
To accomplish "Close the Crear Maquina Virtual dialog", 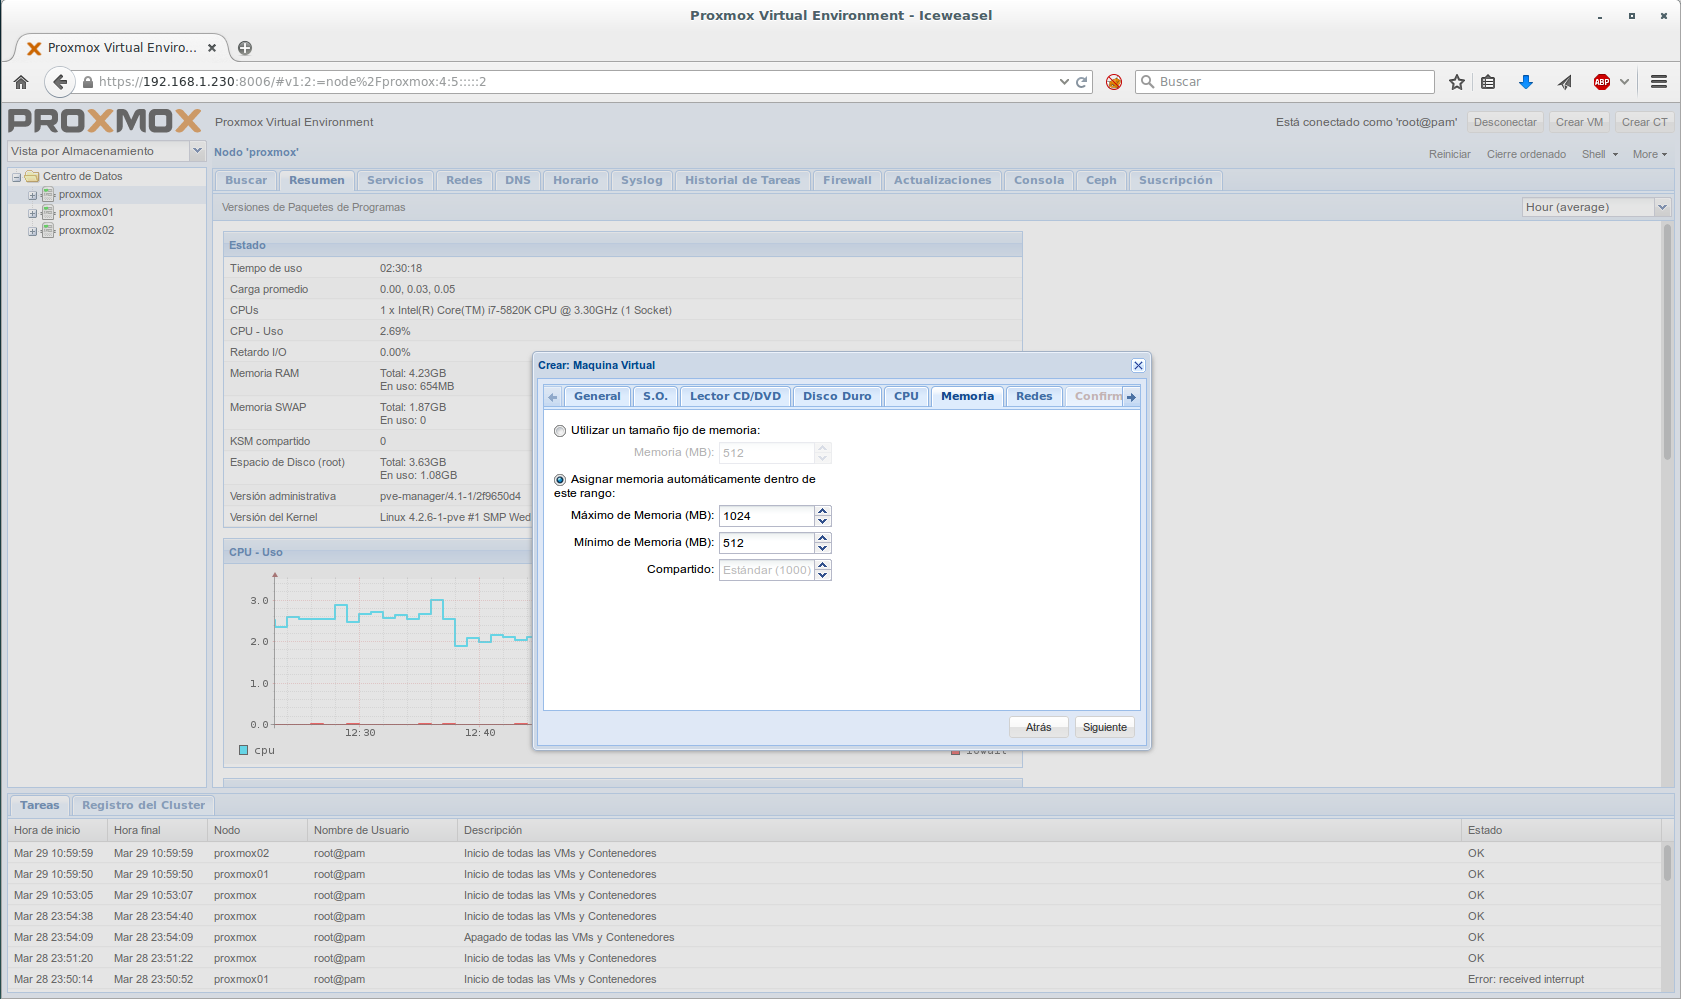I will (1138, 366).
